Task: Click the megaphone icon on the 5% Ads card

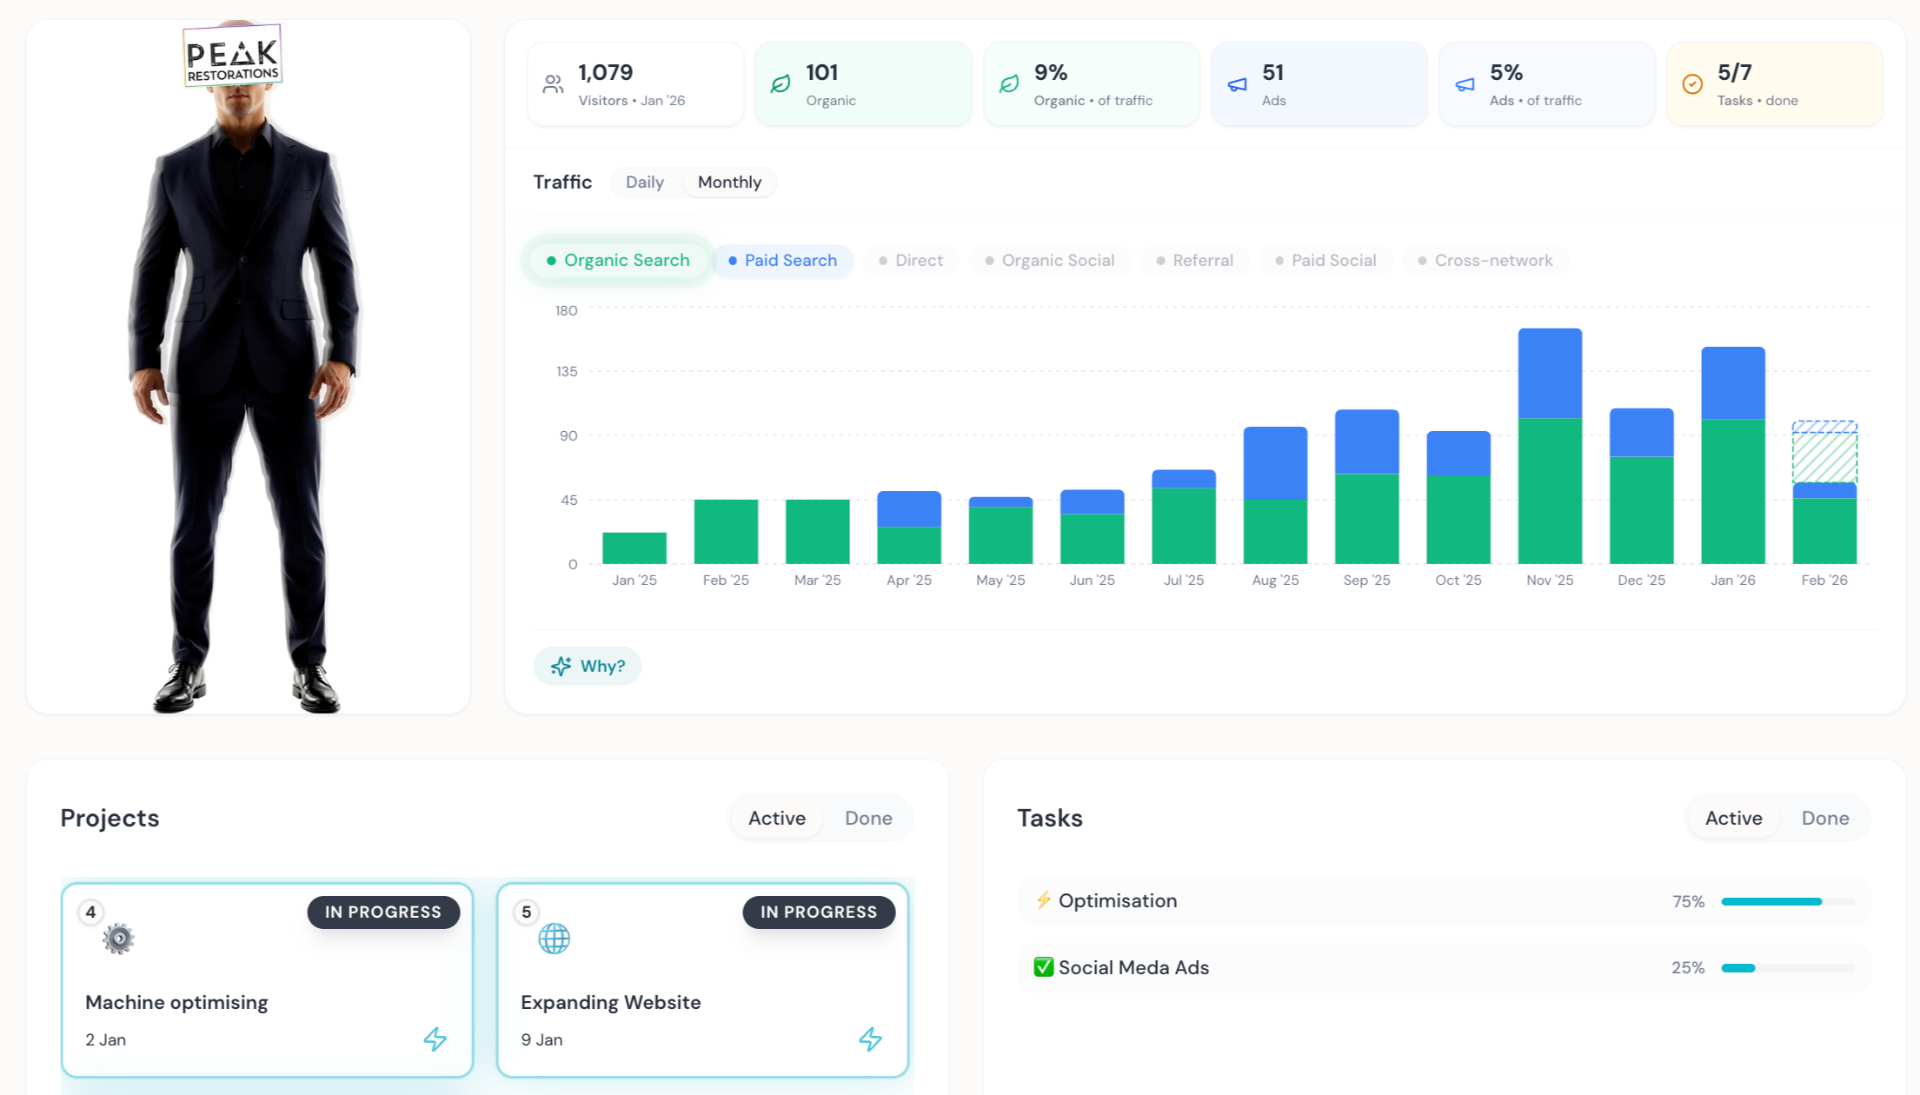Action: pos(1465,85)
